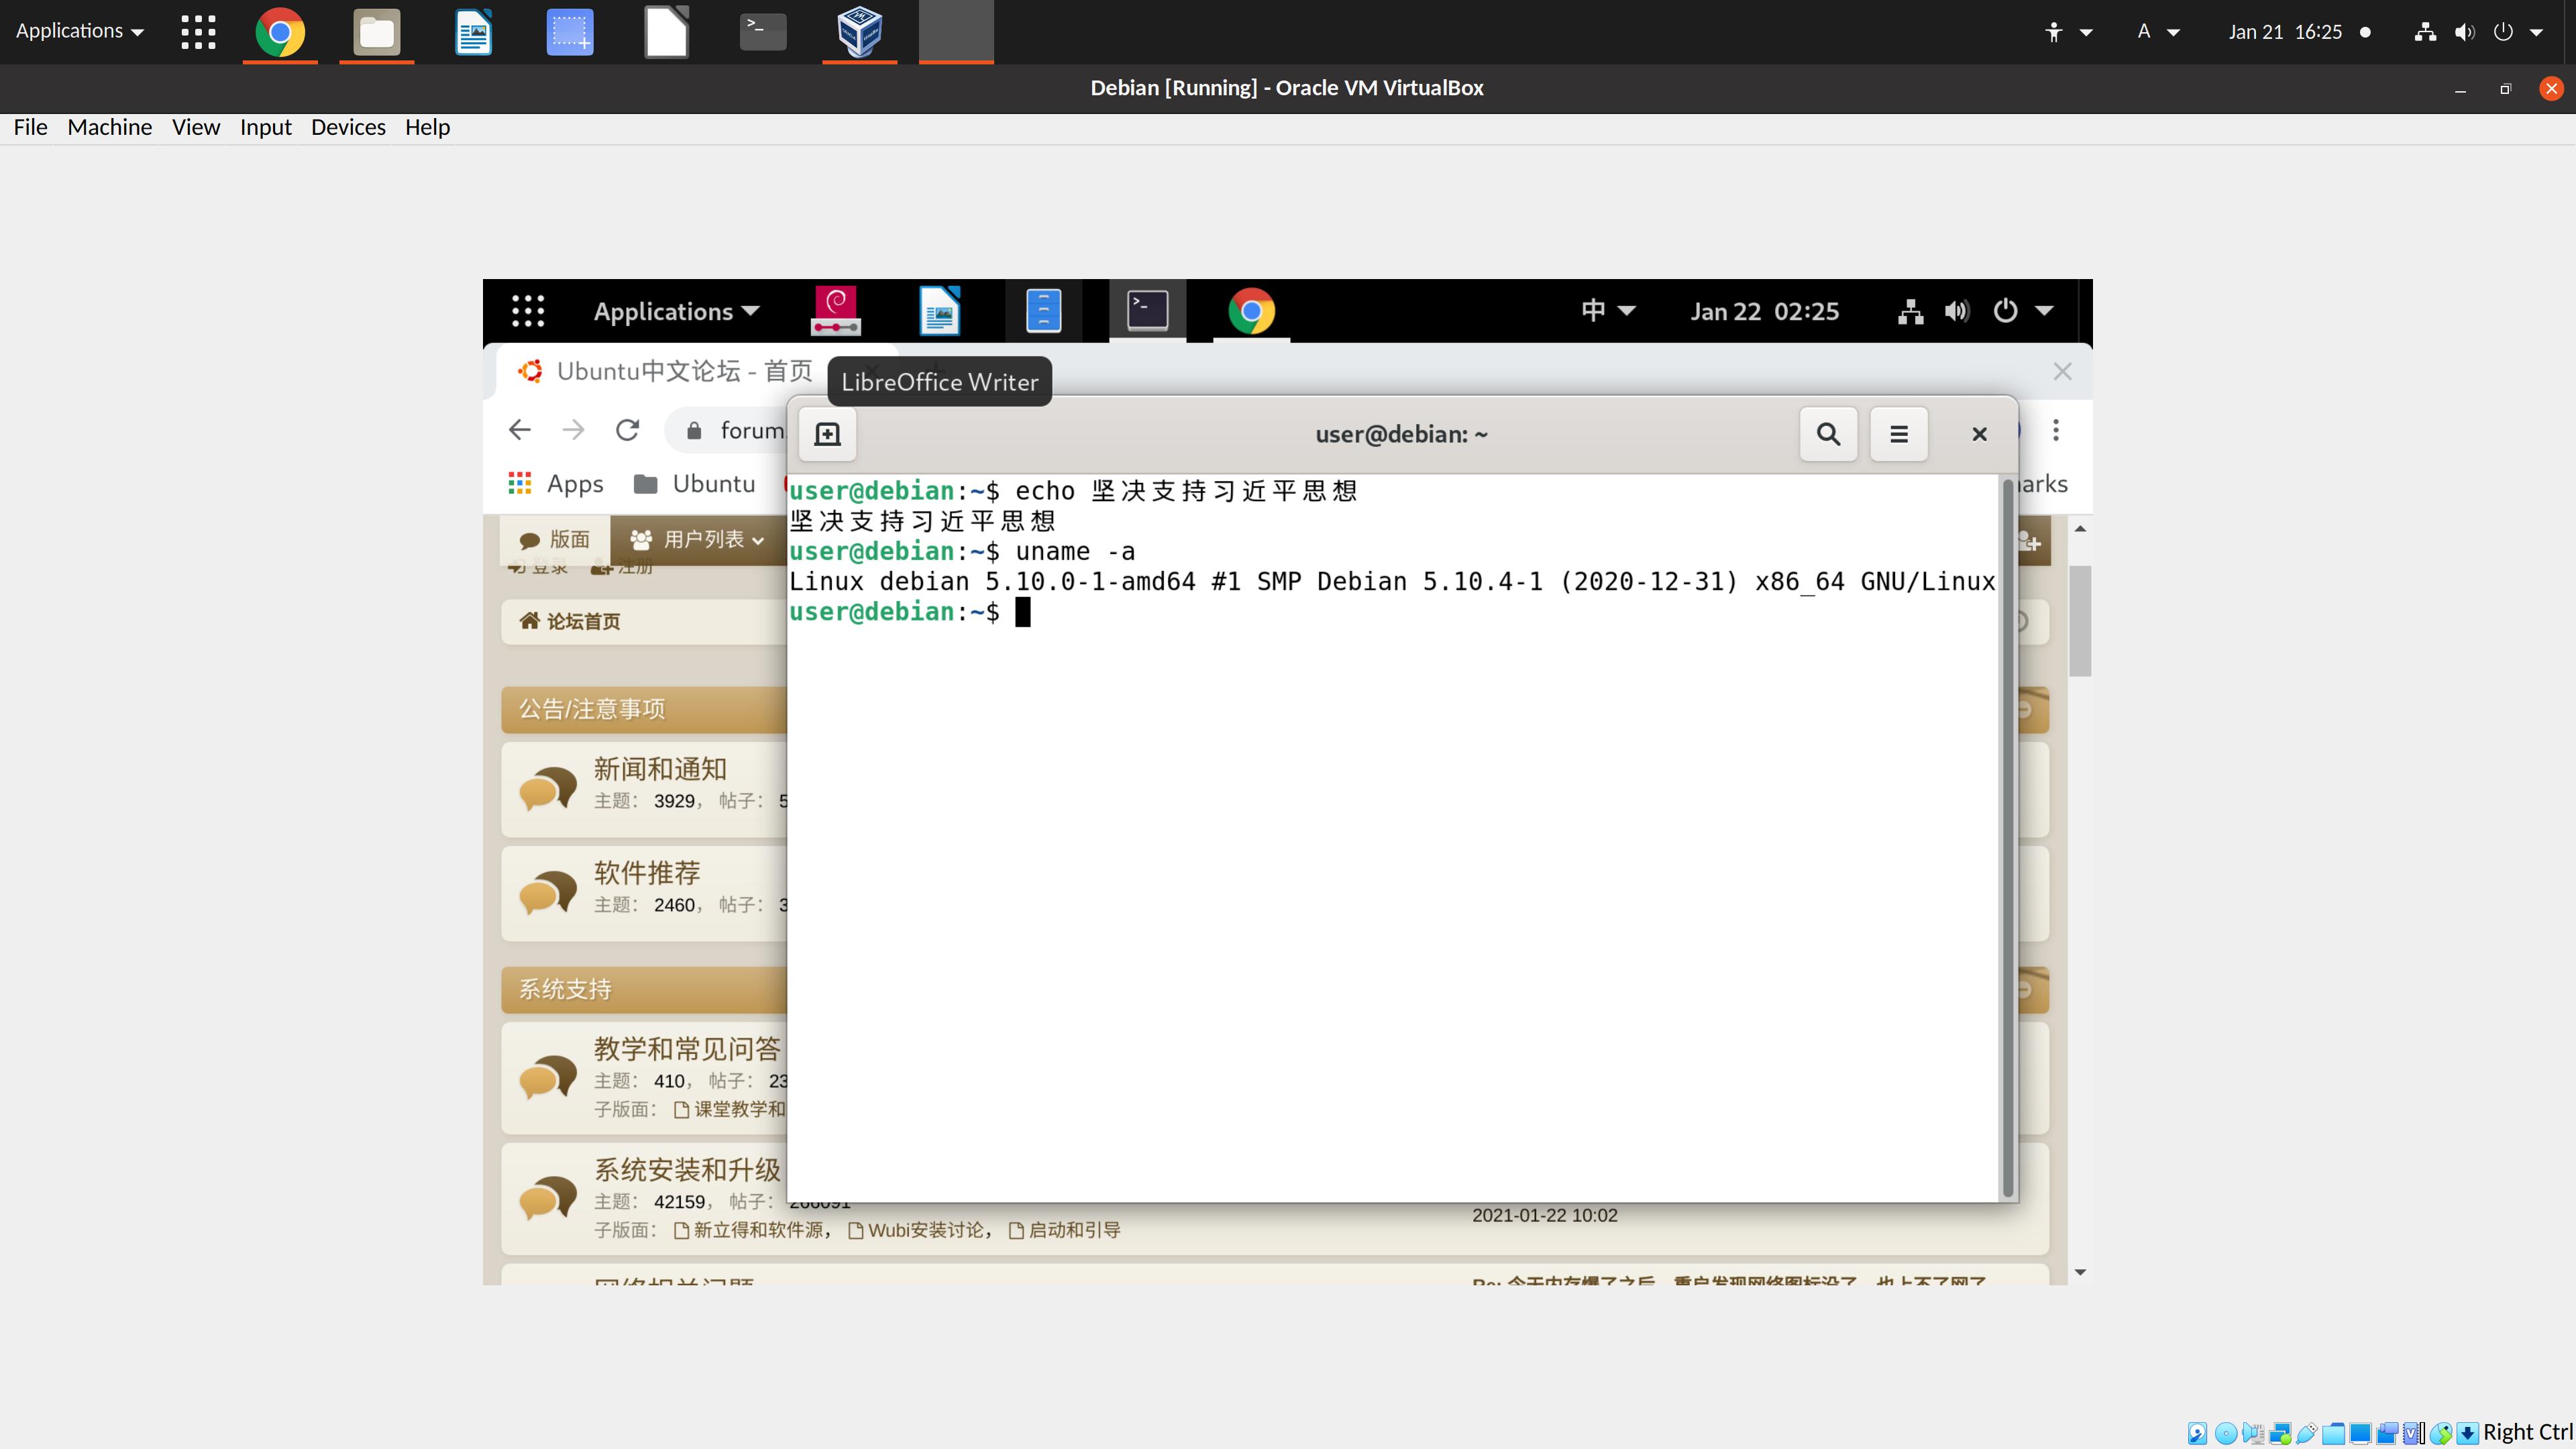Click new tab button in guest terminal headerbar
The height and width of the screenshot is (1449, 2576).
827,434
